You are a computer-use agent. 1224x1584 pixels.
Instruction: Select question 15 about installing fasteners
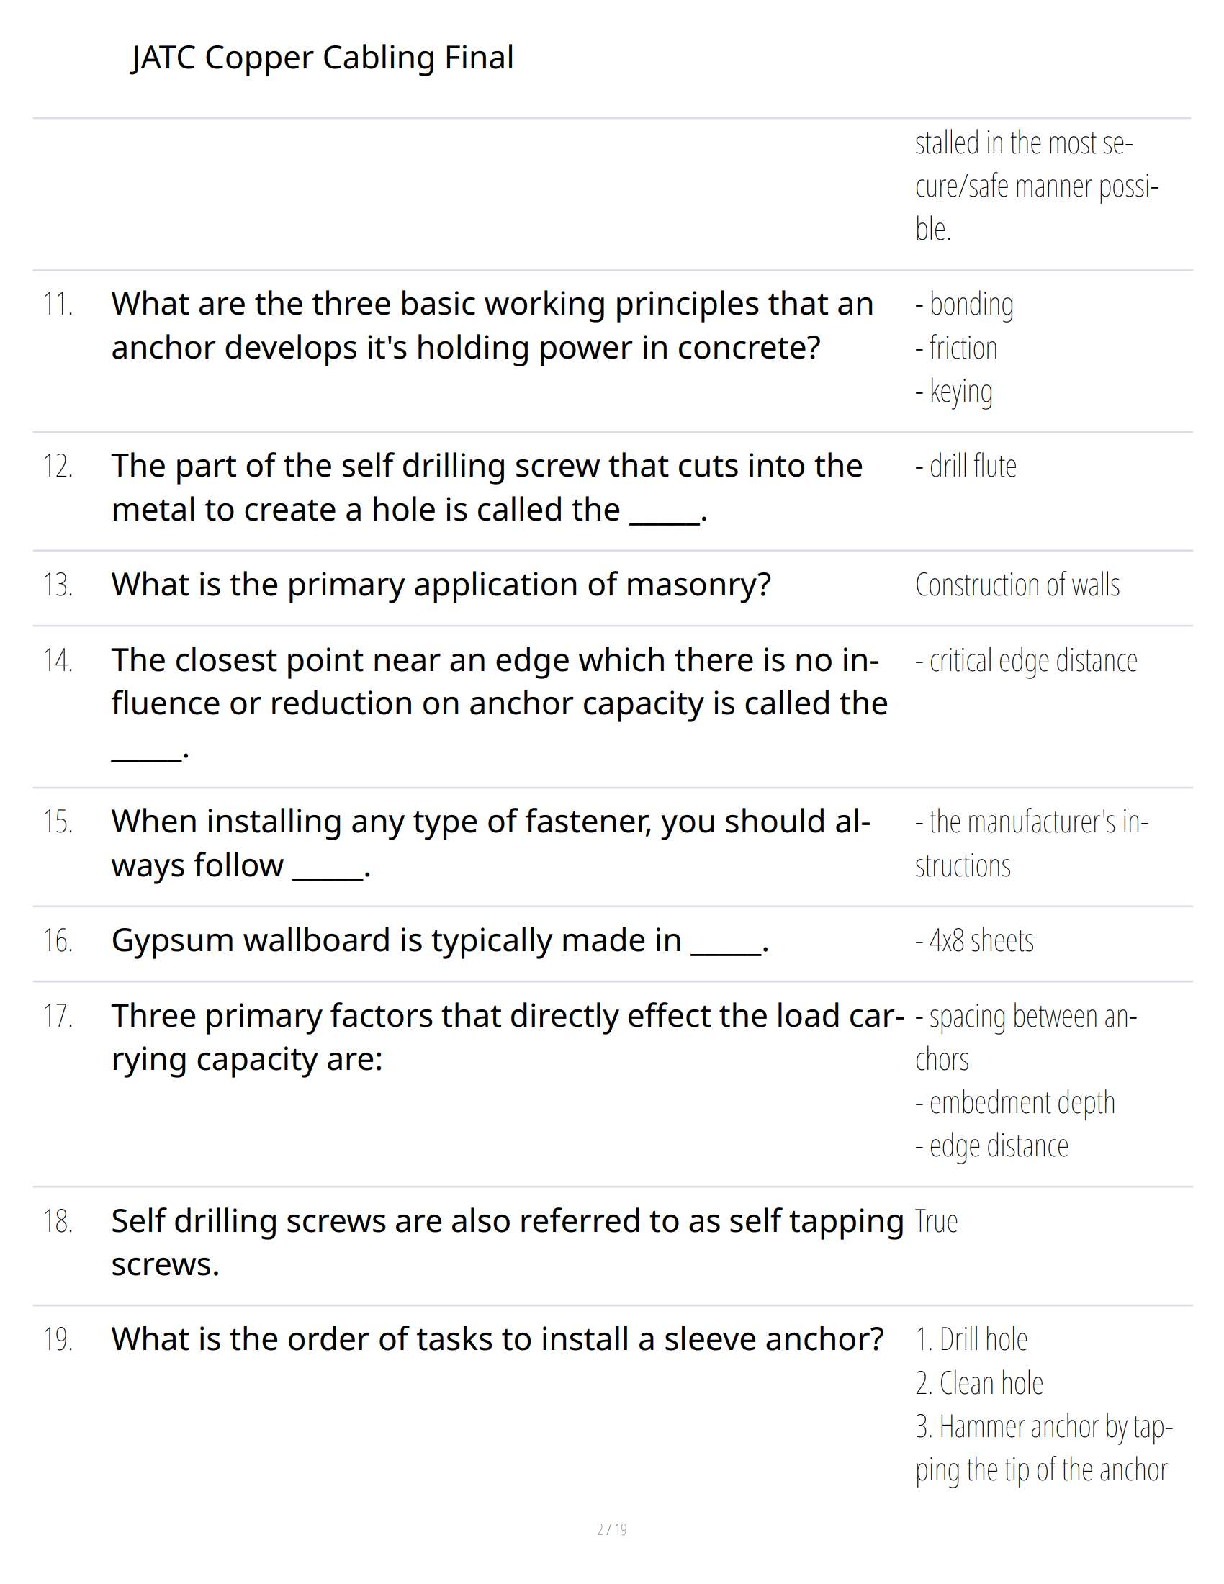[x=491, y=843]
